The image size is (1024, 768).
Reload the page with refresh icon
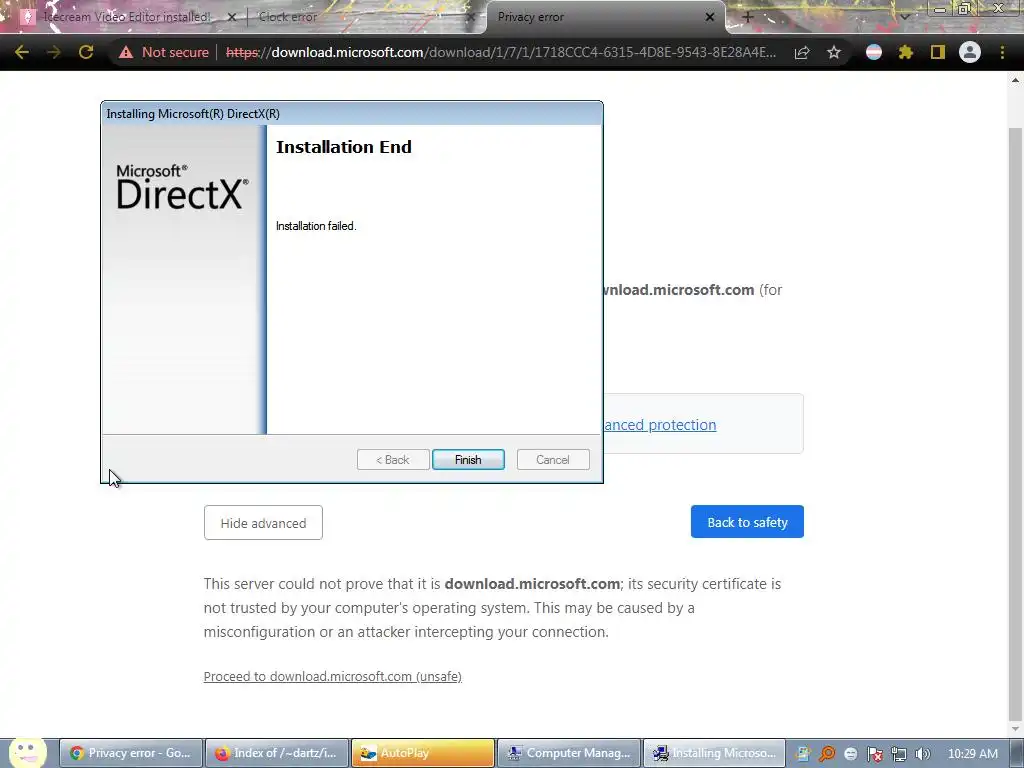(86, 52)
